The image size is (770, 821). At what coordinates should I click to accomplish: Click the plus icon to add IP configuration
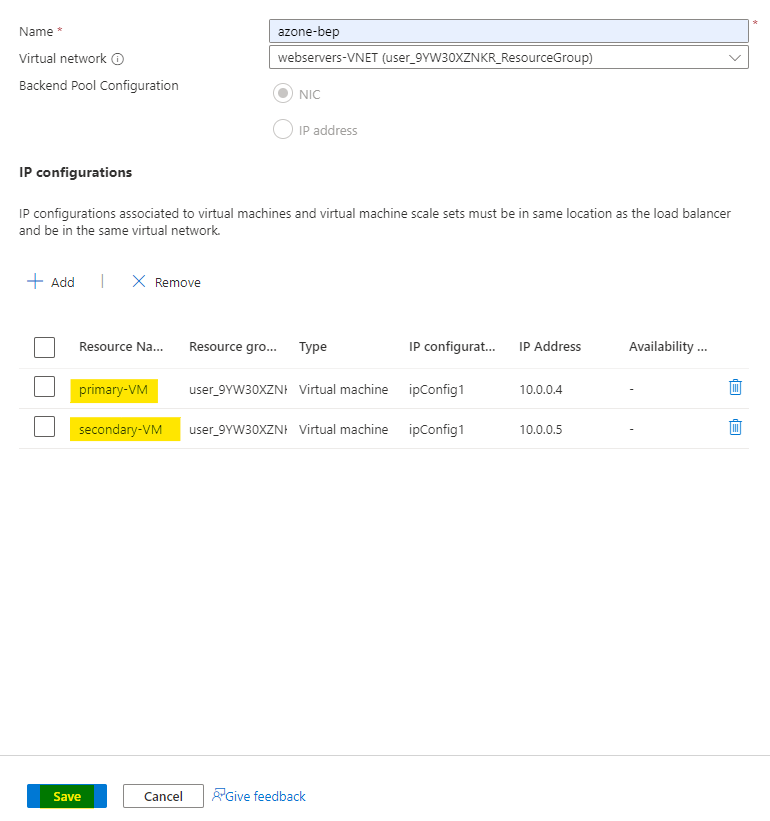click(35, 282)
